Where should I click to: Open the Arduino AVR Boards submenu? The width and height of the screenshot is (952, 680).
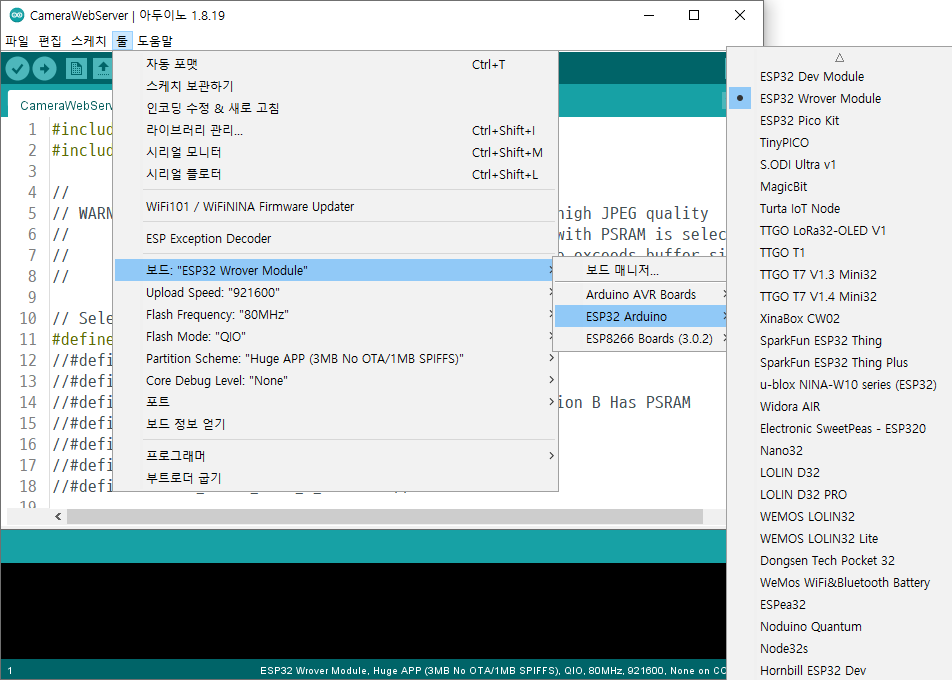pyautogui.click(x=640, y=294)
